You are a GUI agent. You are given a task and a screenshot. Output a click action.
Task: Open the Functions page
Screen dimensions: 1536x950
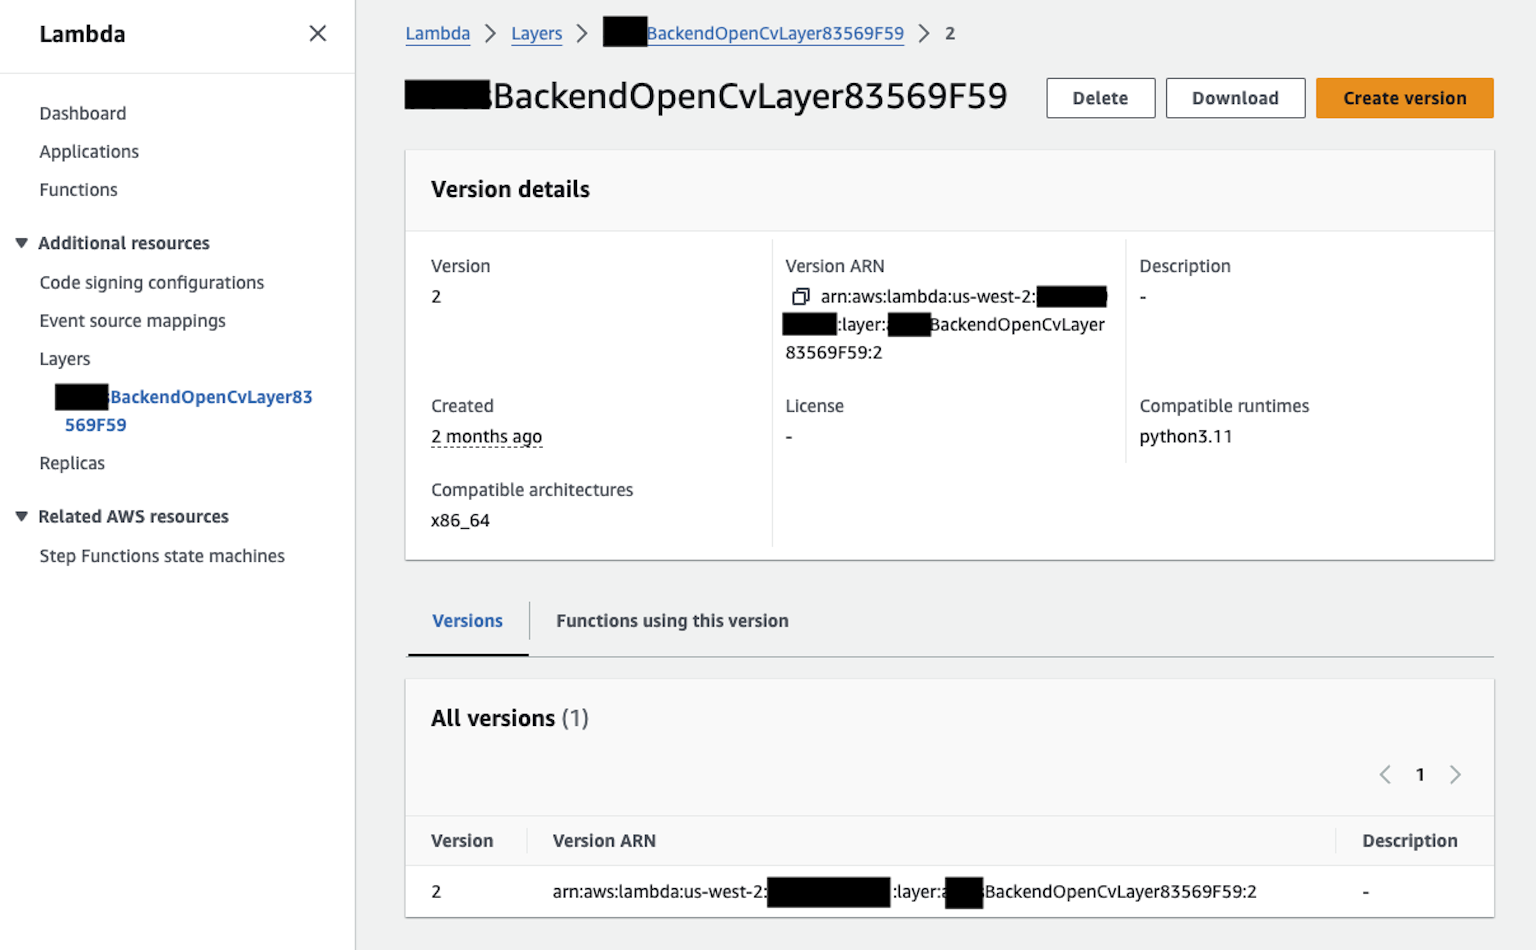(78, 190)
